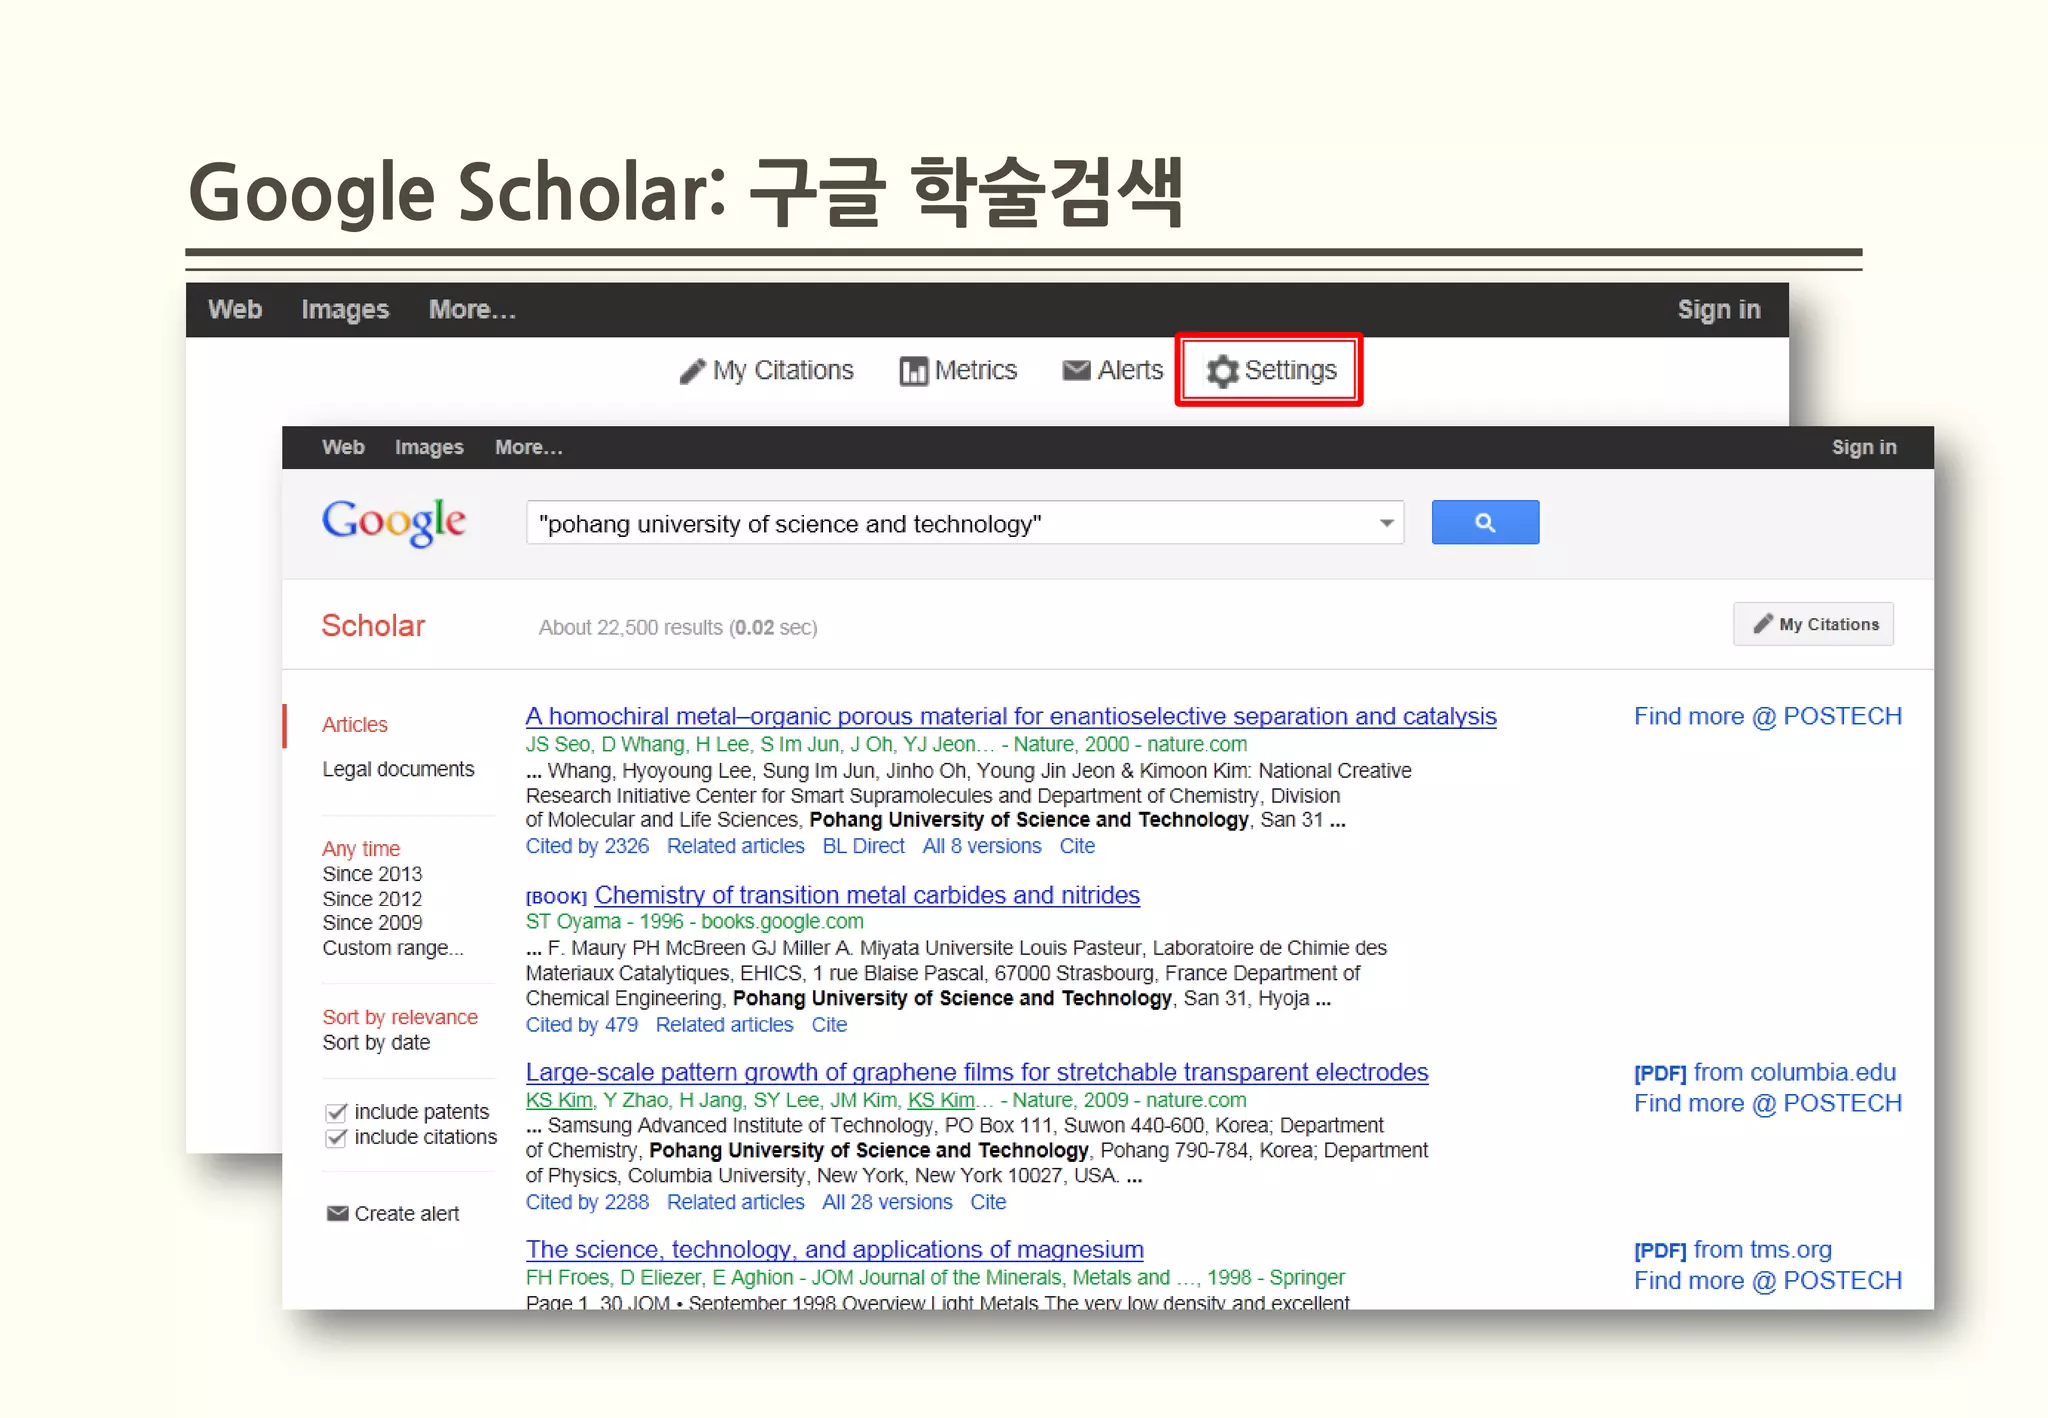2048x1418 pixels.
Task: Click Cited by 2326
Action: [587, 846]
